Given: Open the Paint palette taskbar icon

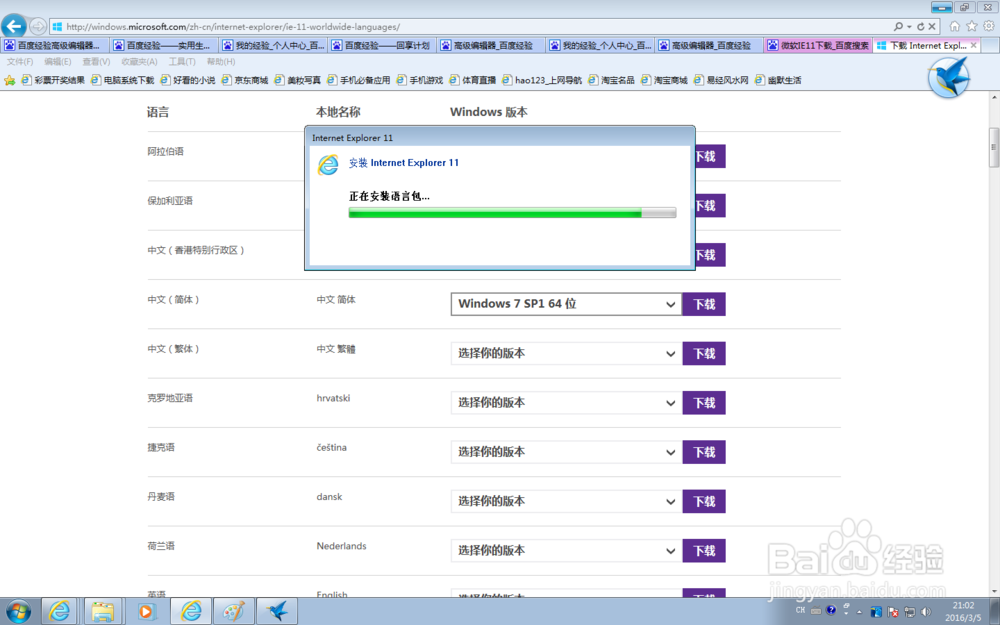Looking at the screenshot, I should coord(233,612).
